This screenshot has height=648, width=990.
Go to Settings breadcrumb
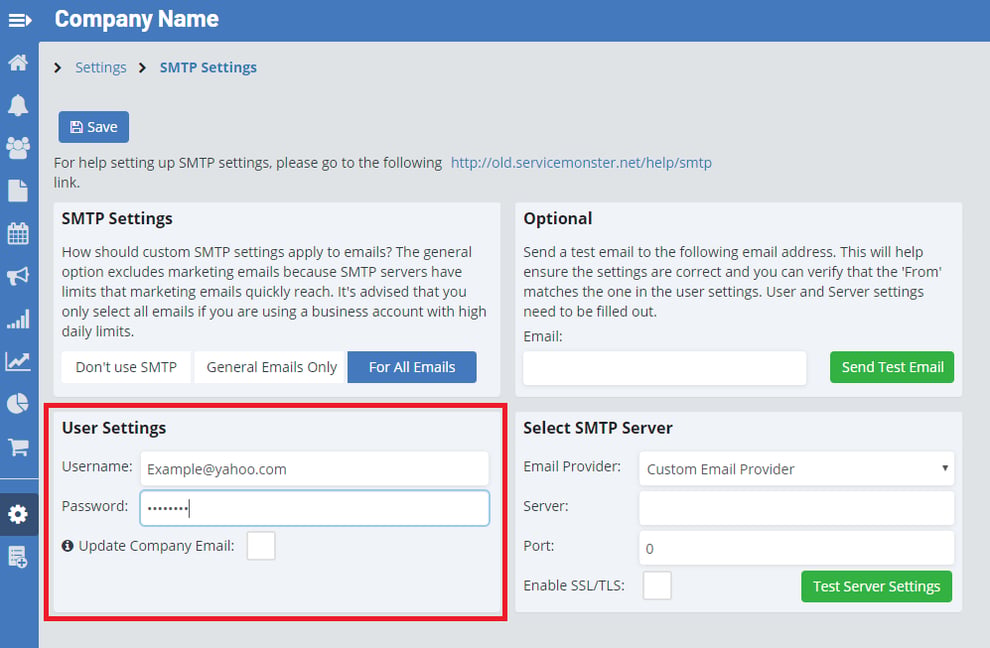(100, 68)
